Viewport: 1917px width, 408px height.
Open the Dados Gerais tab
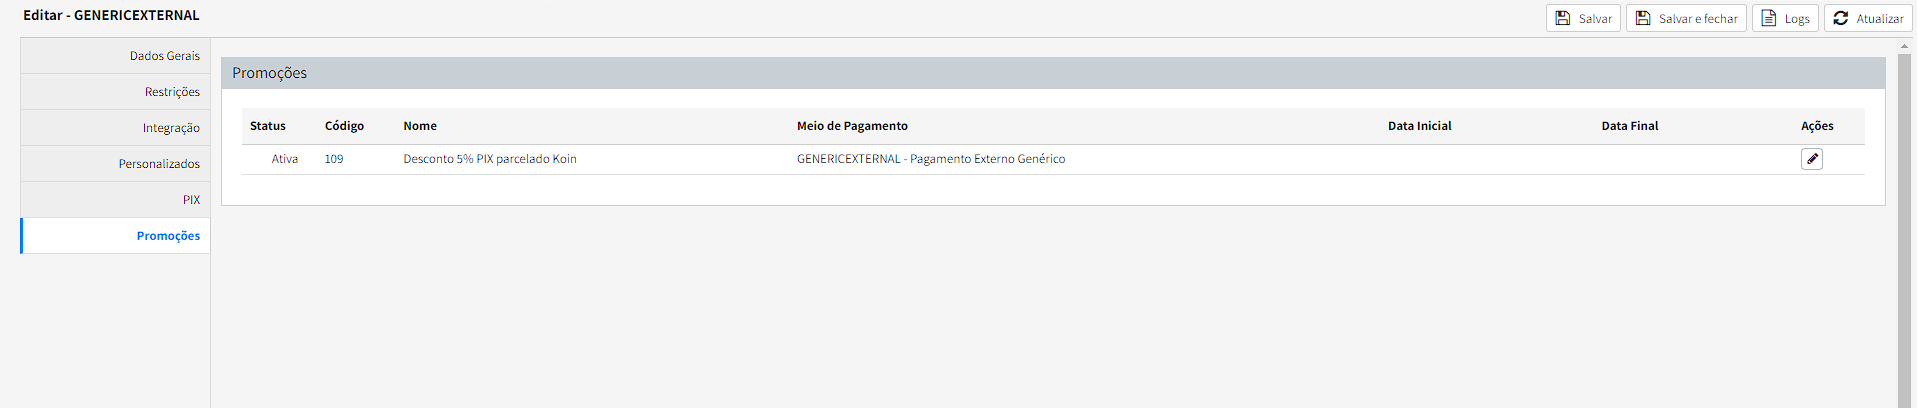coord(164,56)
